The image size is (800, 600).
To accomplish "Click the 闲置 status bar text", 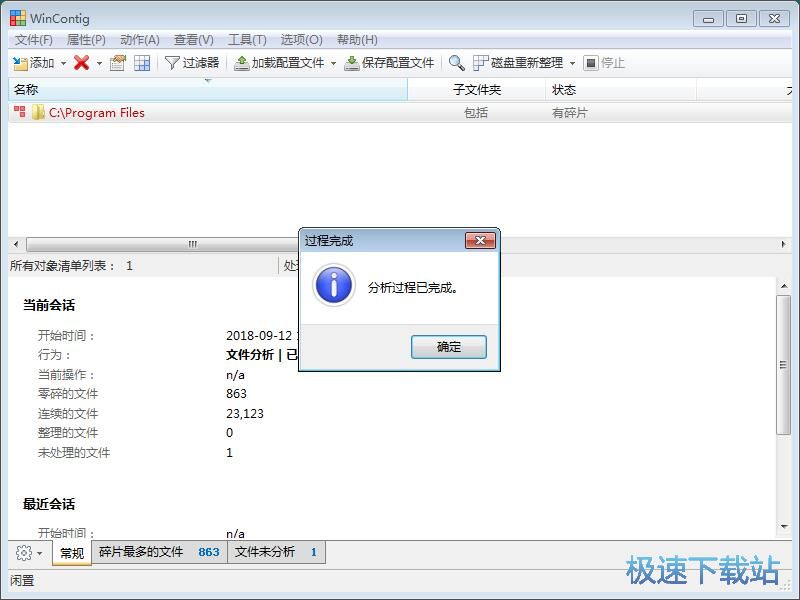I will coord(22,581).
